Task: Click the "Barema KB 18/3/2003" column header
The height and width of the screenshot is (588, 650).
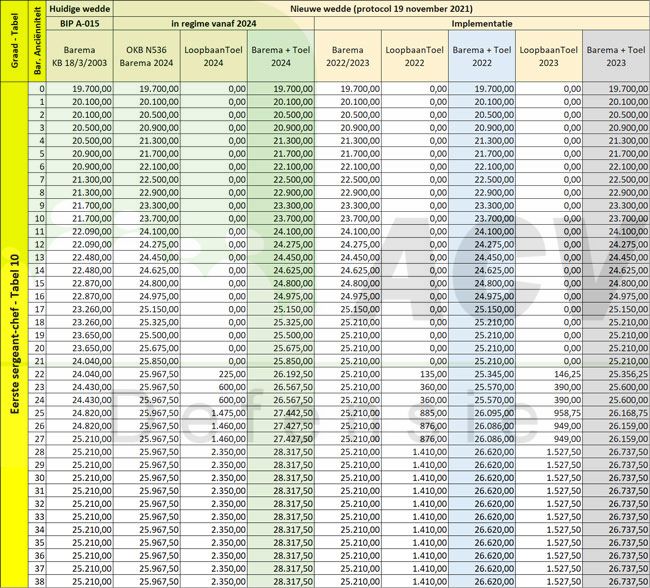Action: 80,56
